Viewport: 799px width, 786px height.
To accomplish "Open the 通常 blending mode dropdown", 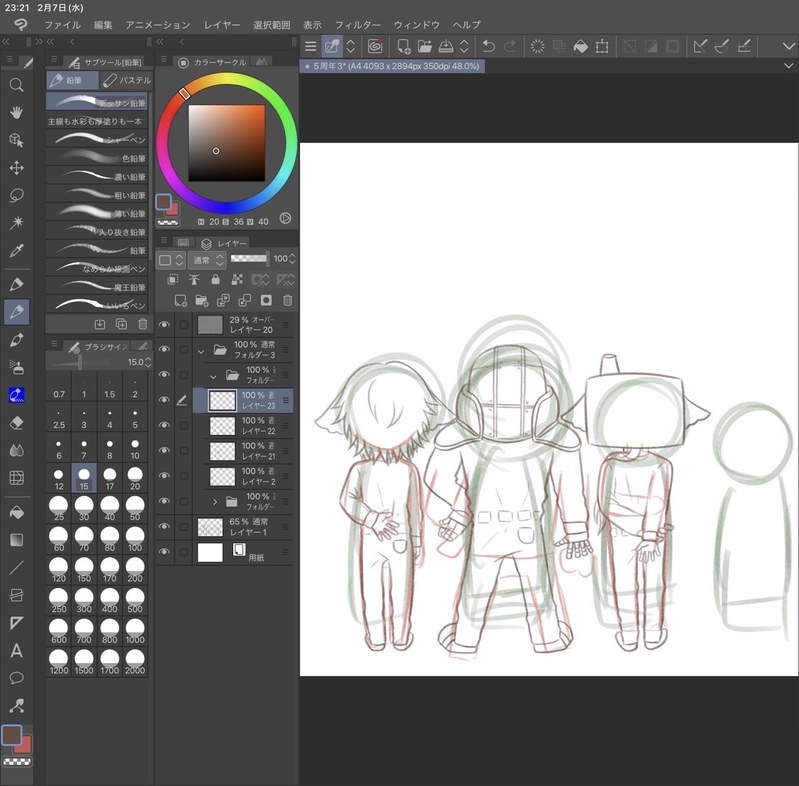I will point(208,260).
